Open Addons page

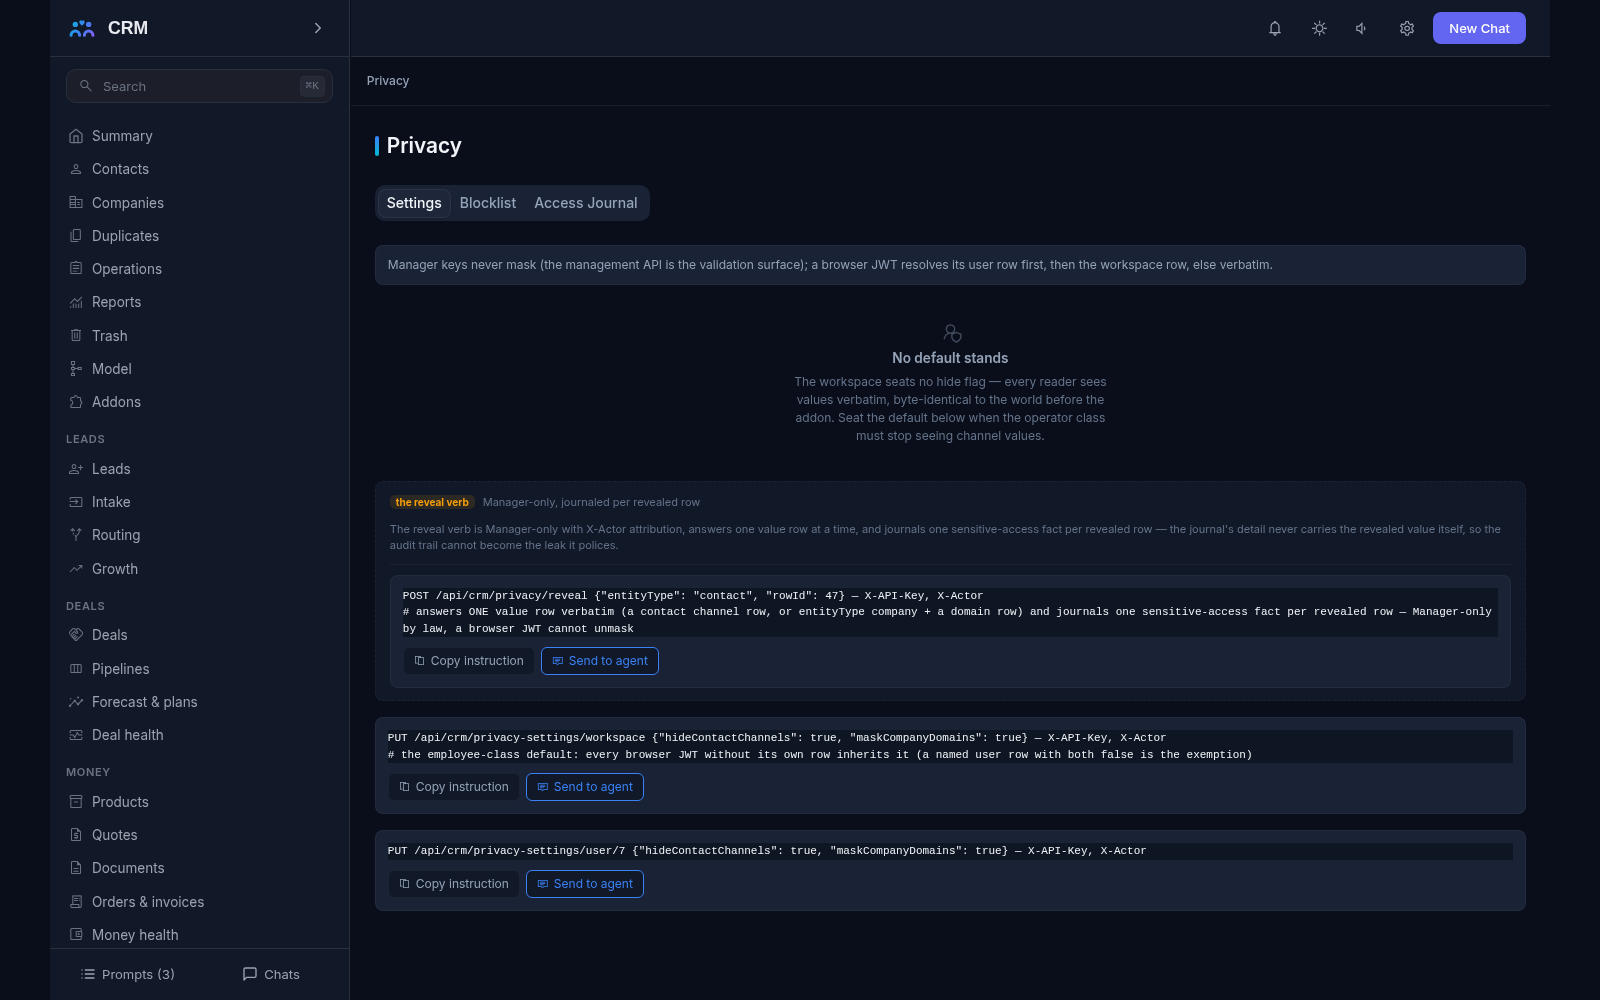199,402
